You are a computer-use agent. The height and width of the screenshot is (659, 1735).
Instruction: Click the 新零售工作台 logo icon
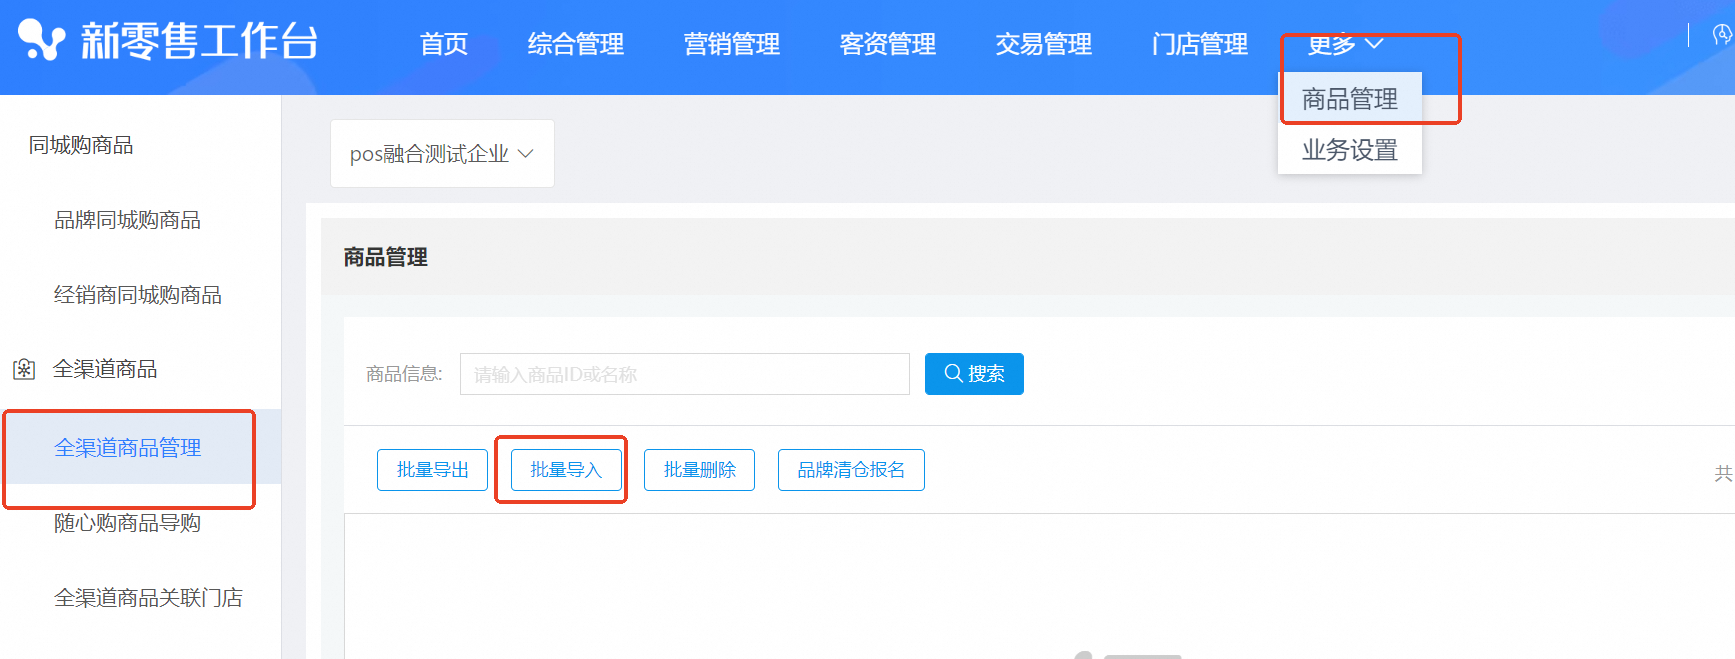click(41, 41)
